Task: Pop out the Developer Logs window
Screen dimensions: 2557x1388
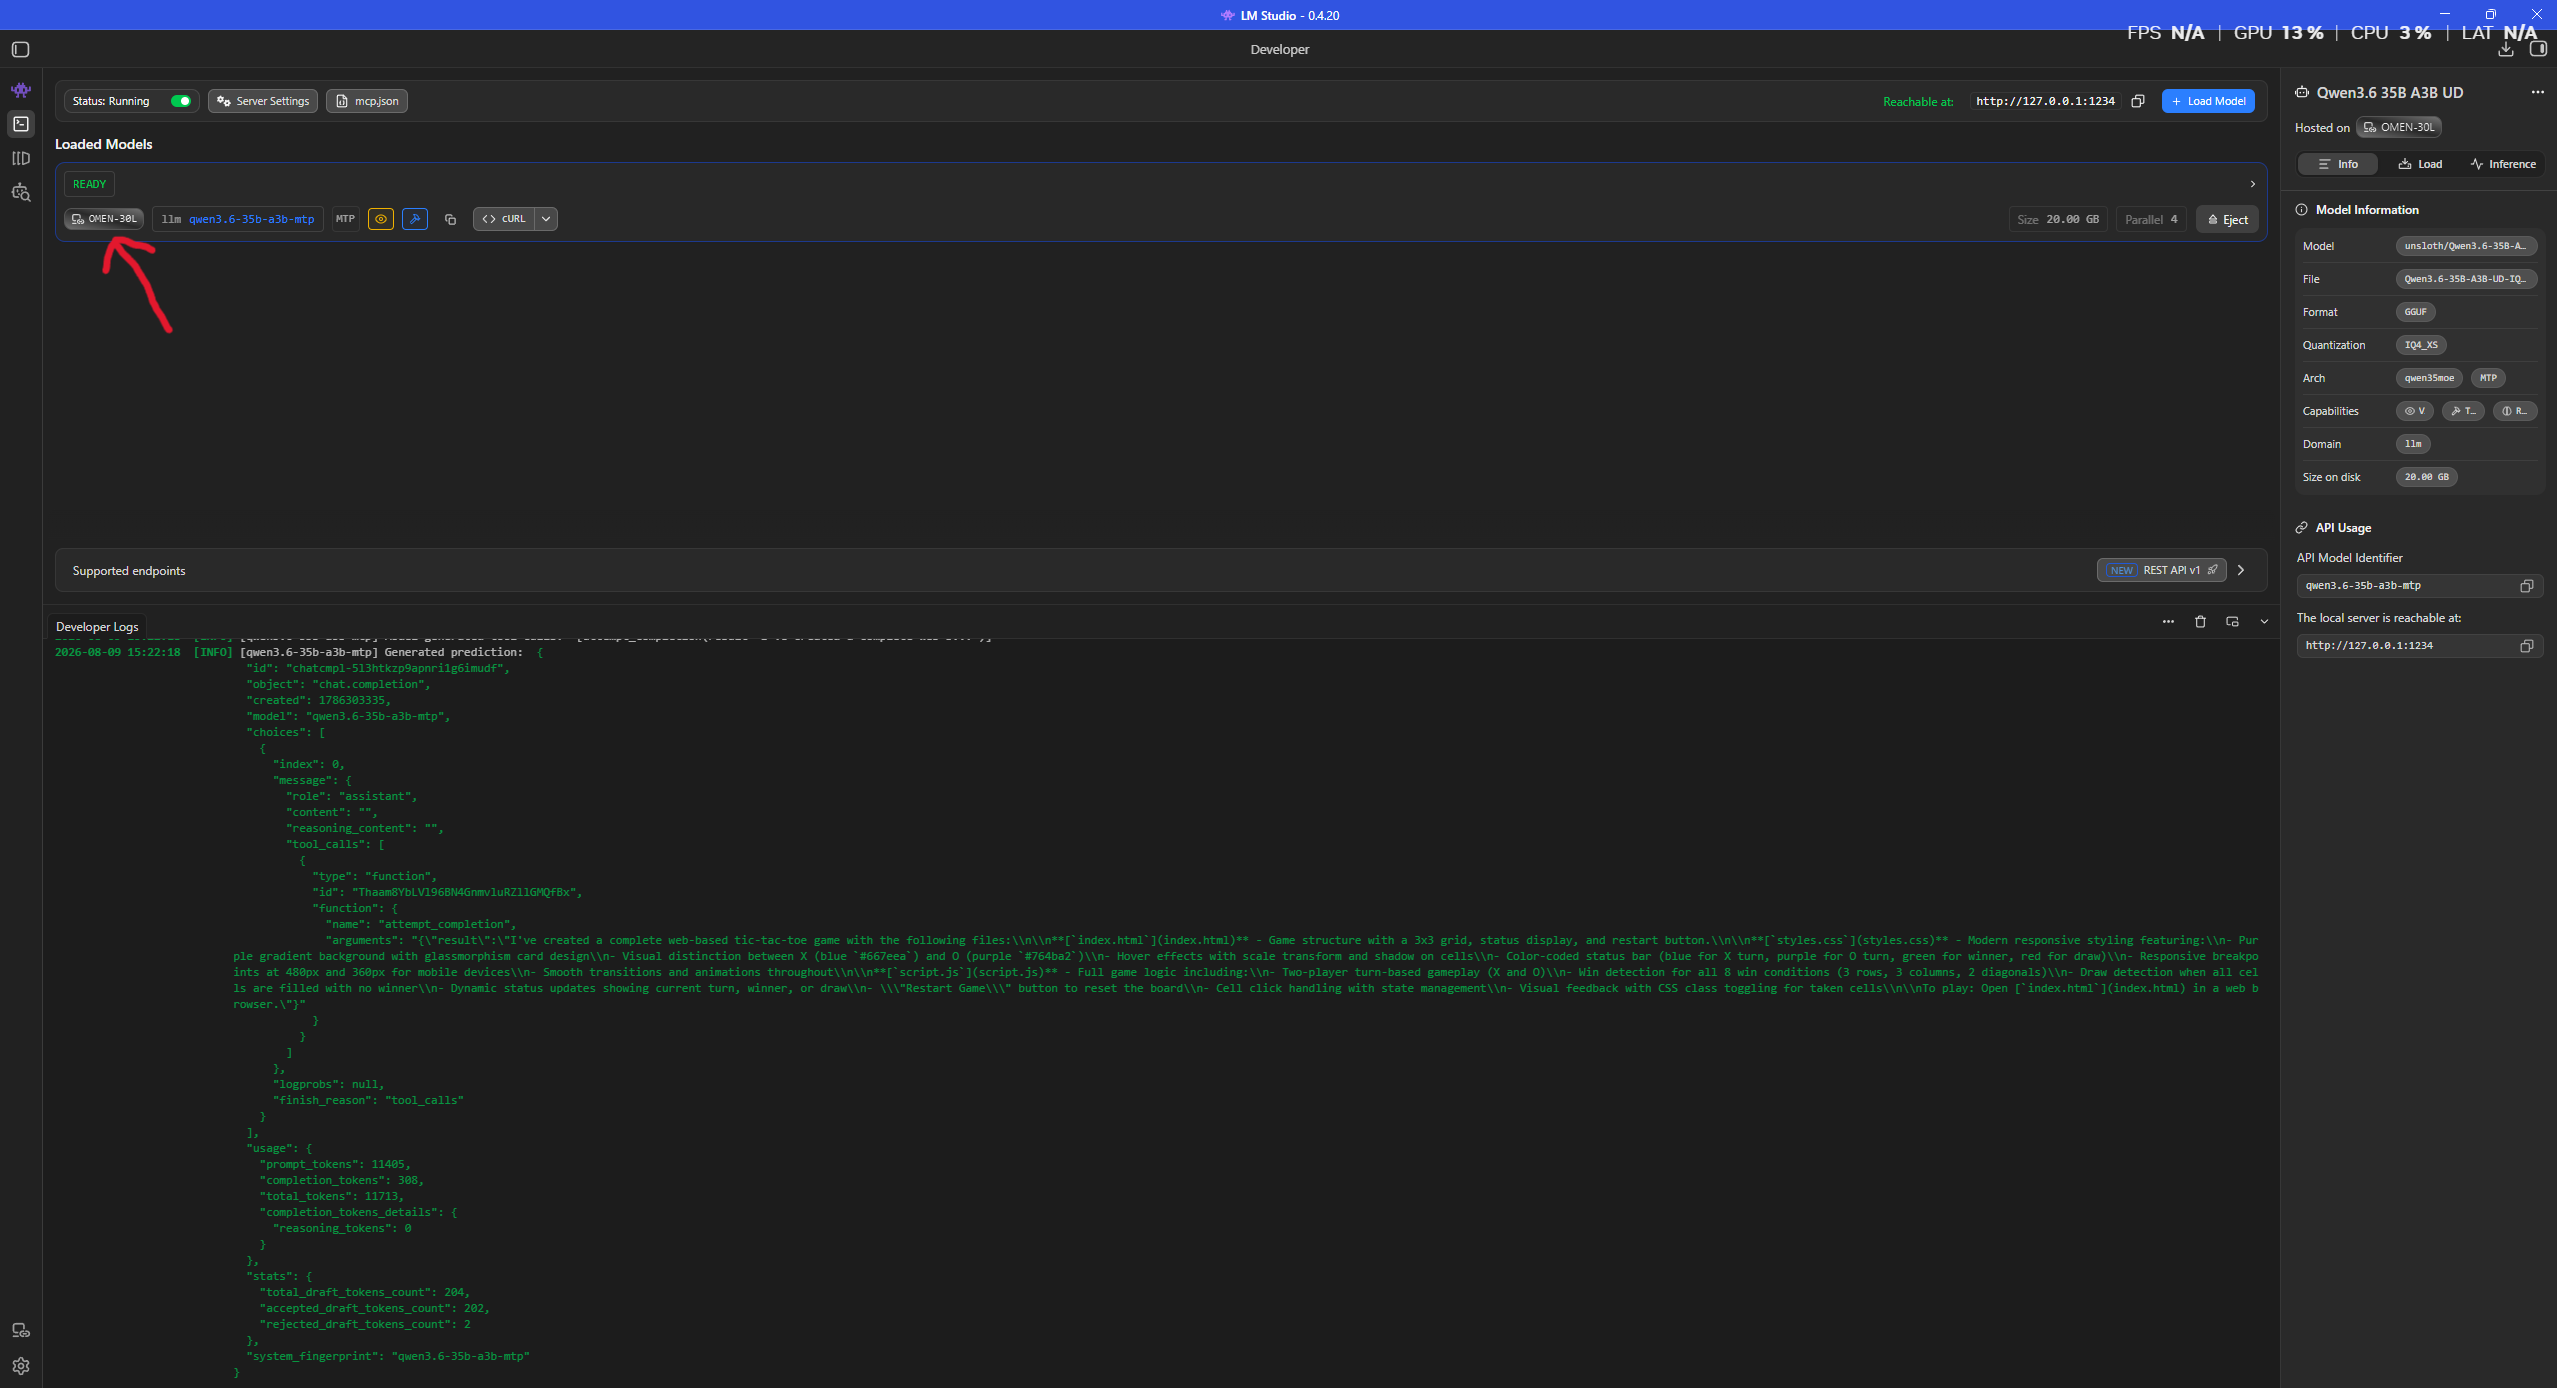Action: (2232, 622)
